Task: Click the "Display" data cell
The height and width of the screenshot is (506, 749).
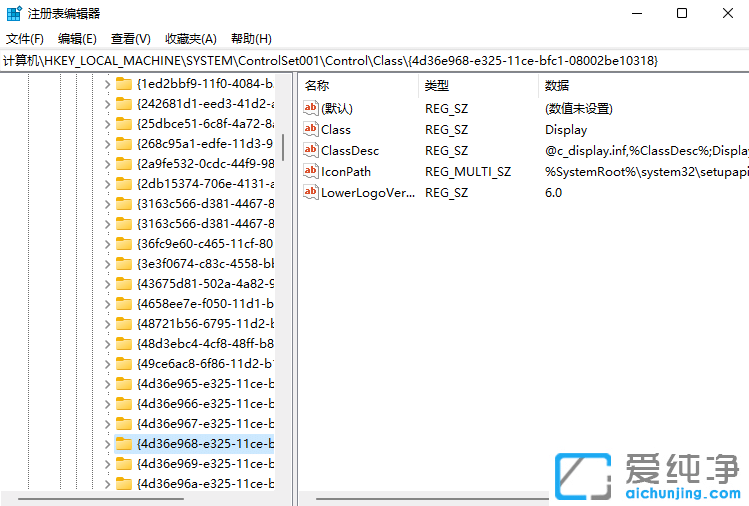Action: point(566,129)
